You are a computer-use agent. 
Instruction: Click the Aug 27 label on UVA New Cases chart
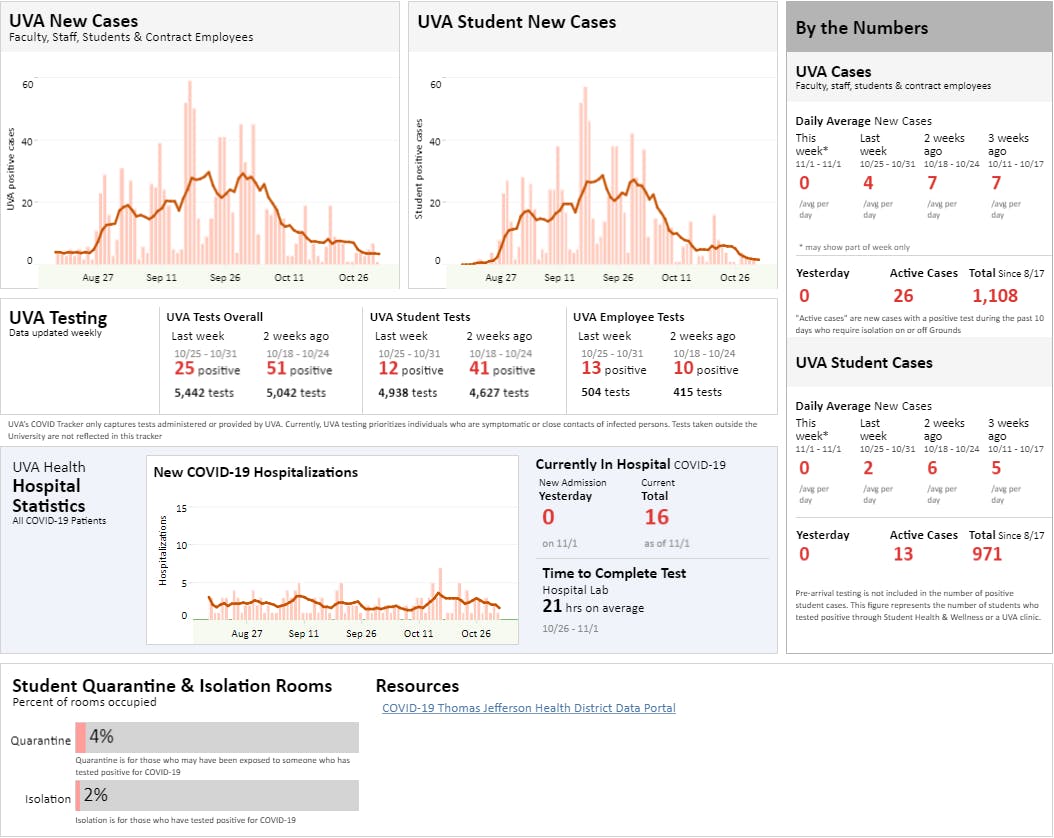point(98,277)
